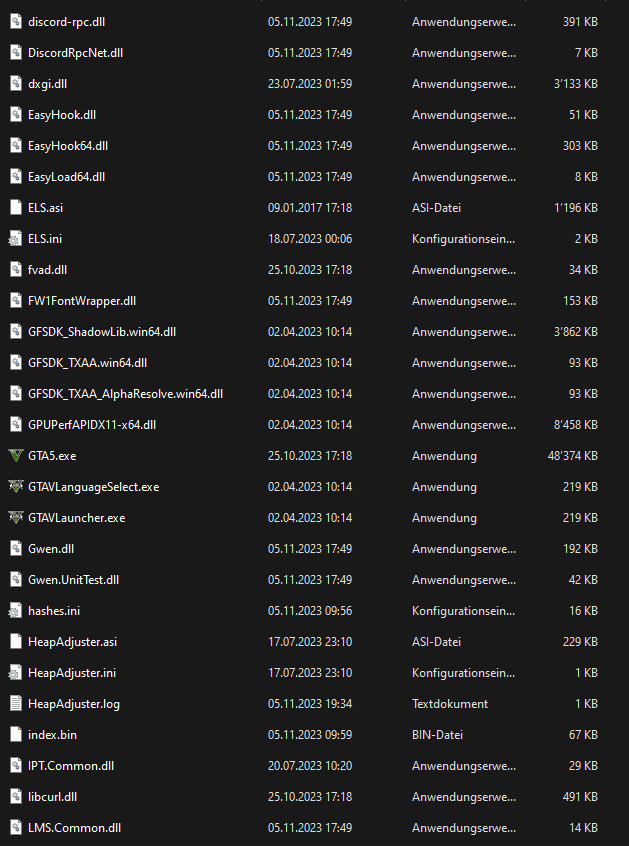
Task: Click the size value 8'458 KB
Action: coord(576,425)
